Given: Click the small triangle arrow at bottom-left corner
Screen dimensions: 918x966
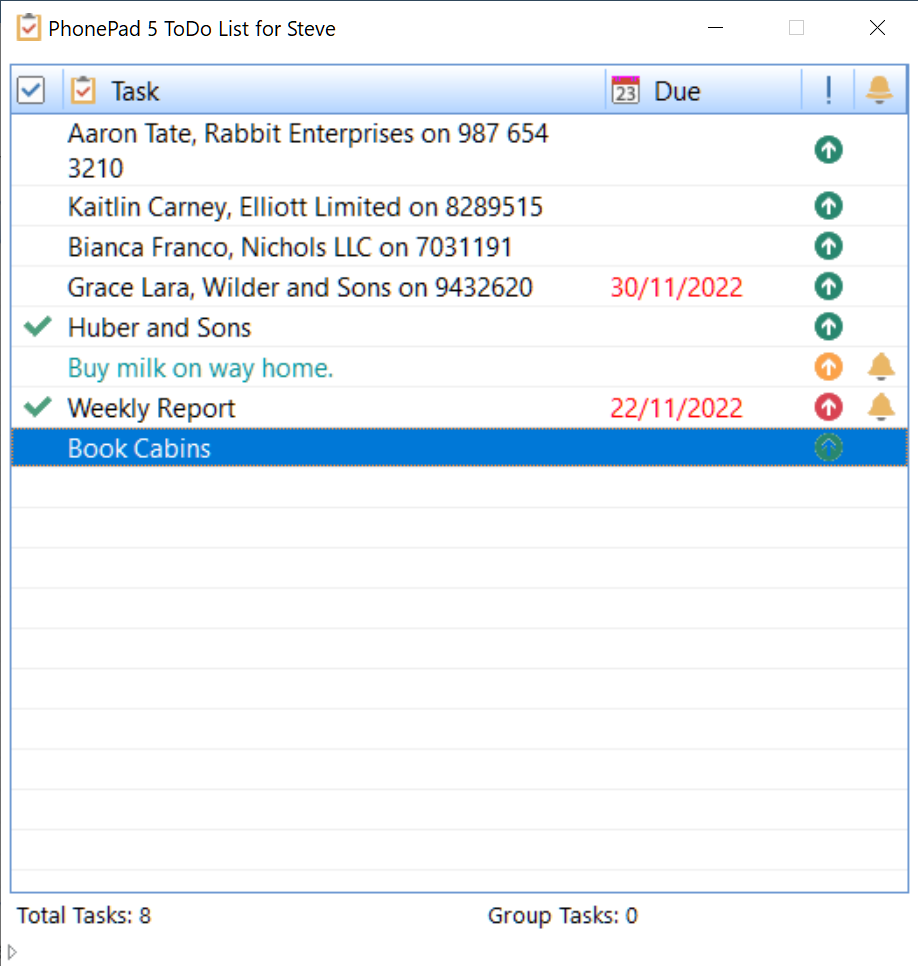Looking at the screenshot, I should click(x=12, y=952).
